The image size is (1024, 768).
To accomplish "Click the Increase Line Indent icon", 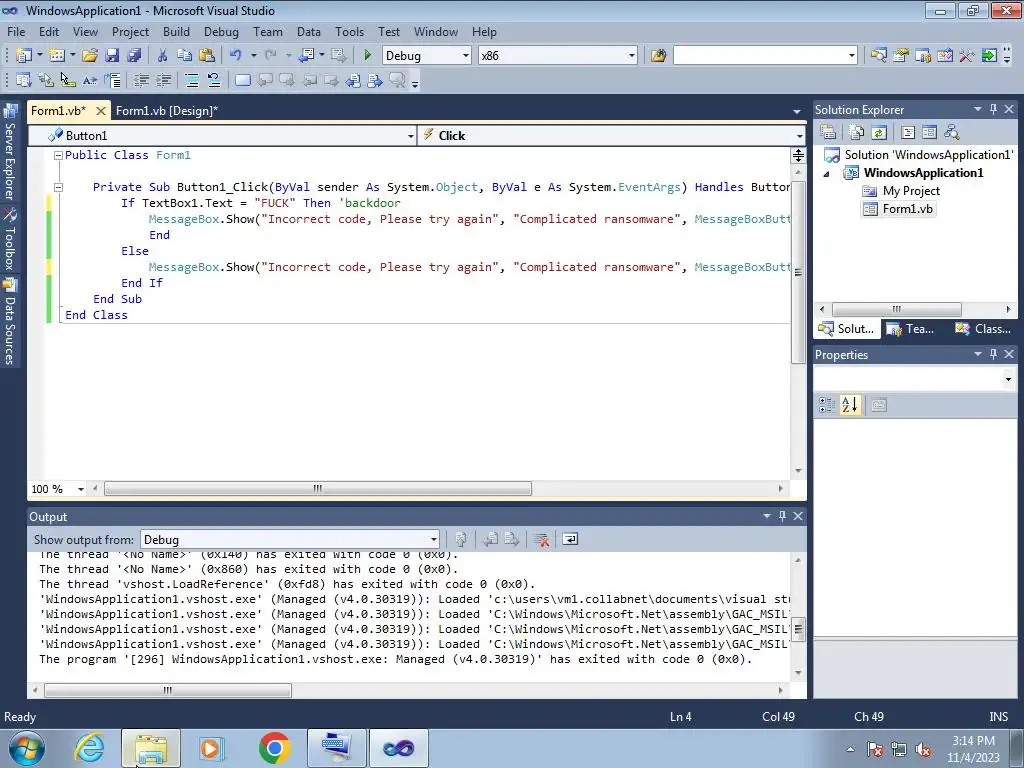I will point(163,80).
